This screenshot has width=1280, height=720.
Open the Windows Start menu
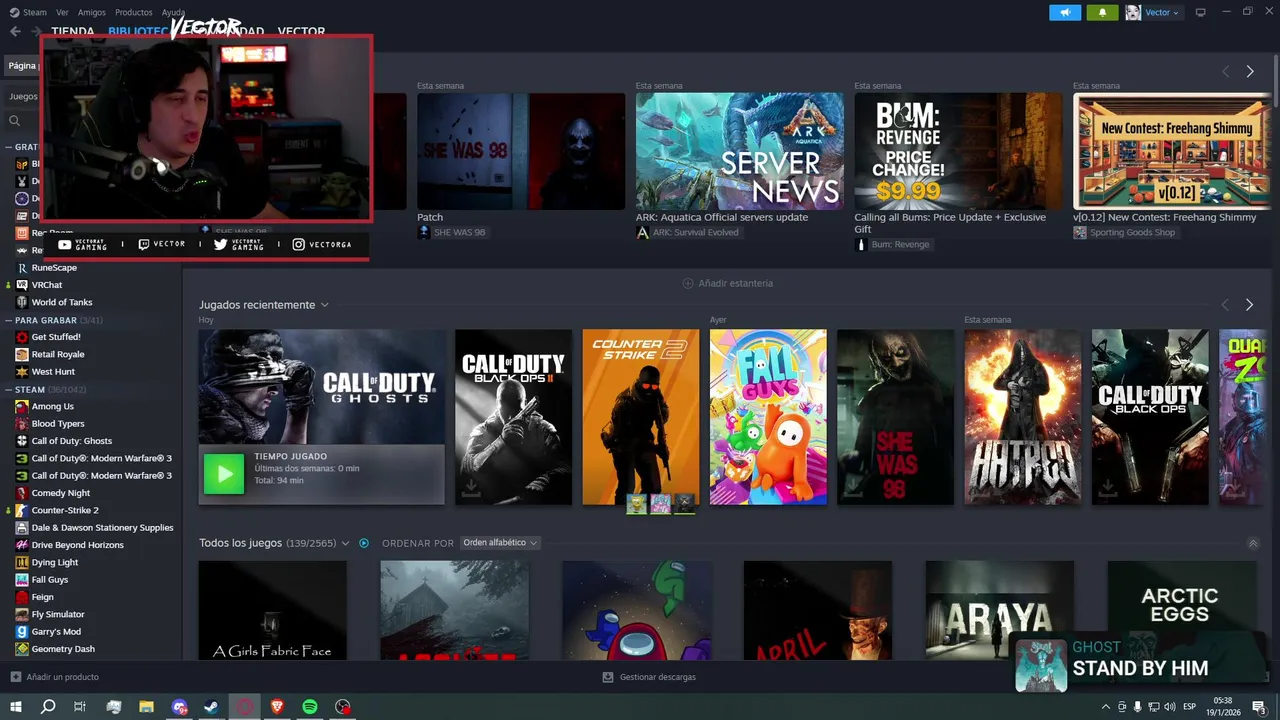point(16,707)
